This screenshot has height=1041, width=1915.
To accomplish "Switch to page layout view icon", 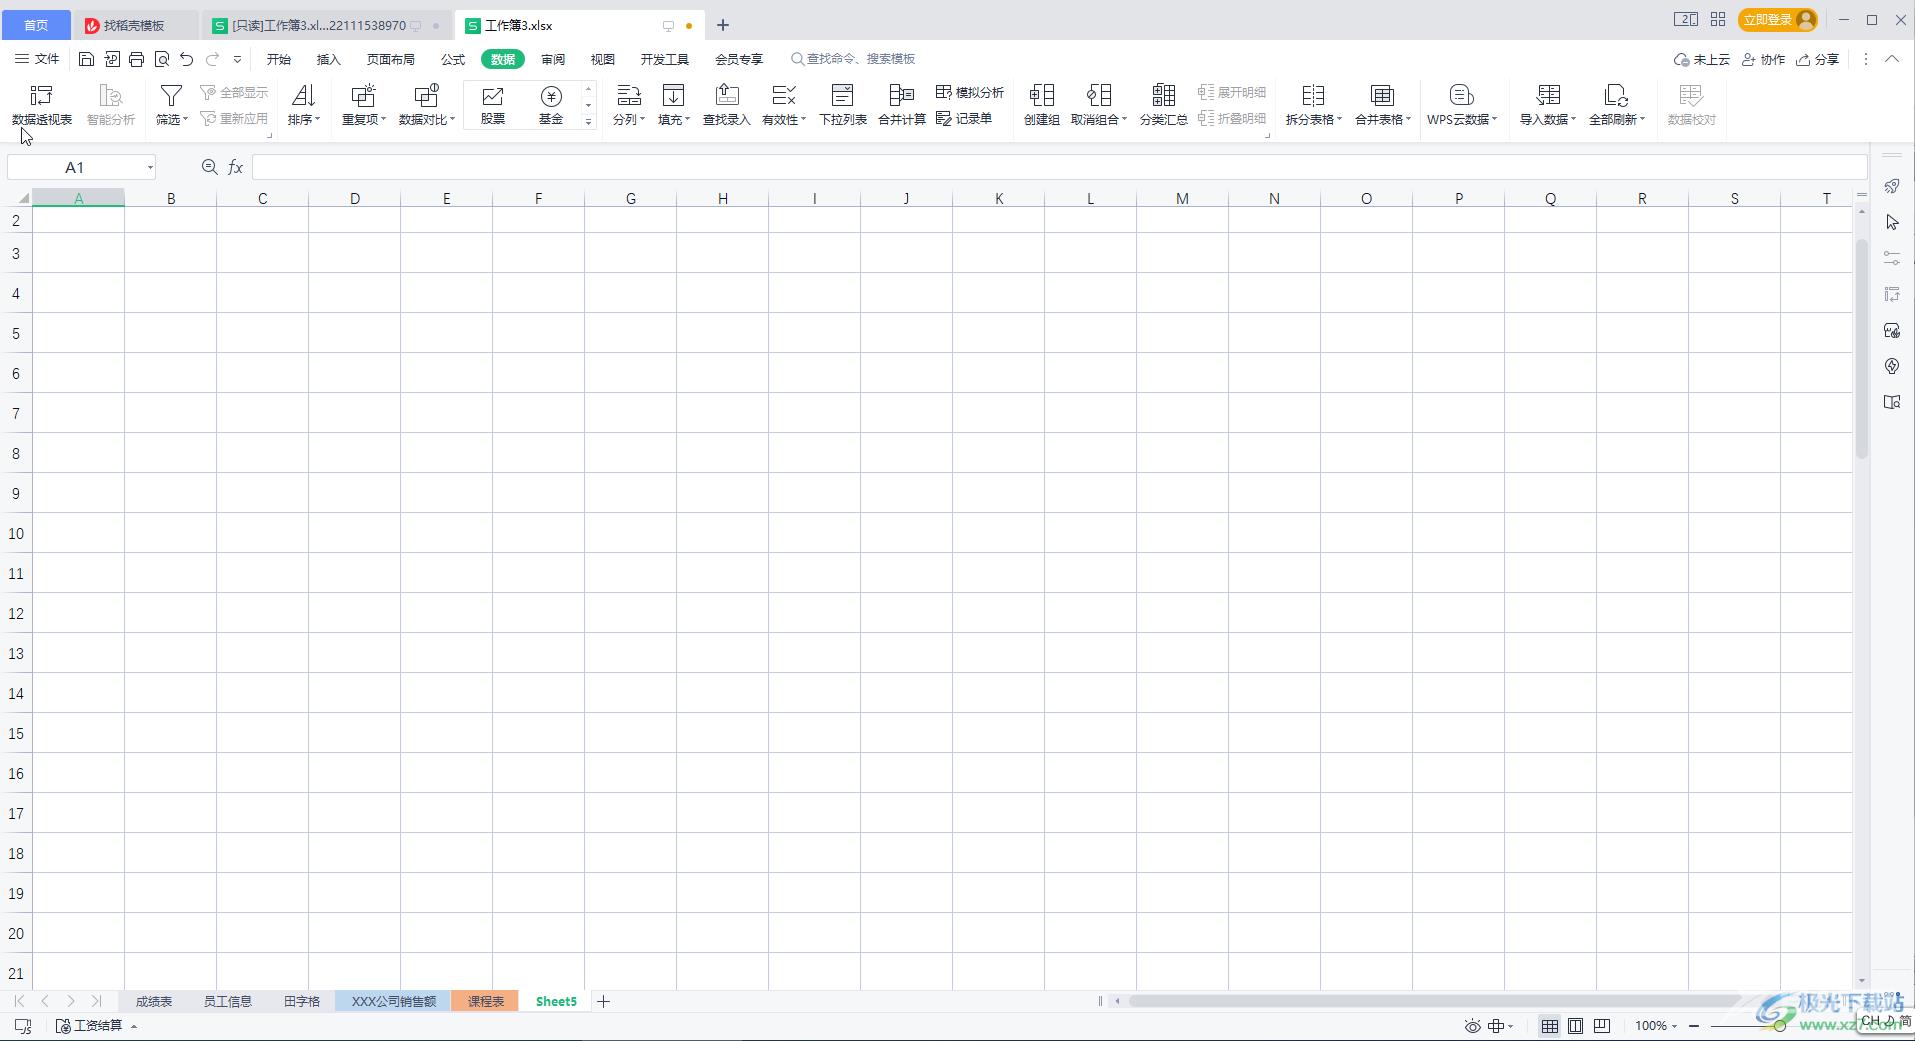I will [1575, 1026].
